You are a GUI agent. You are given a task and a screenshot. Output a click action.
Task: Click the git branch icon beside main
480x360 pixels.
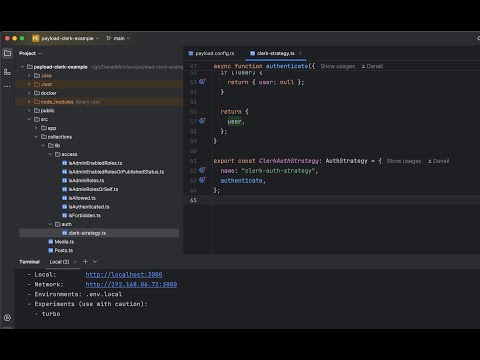(x=108, y=39)
